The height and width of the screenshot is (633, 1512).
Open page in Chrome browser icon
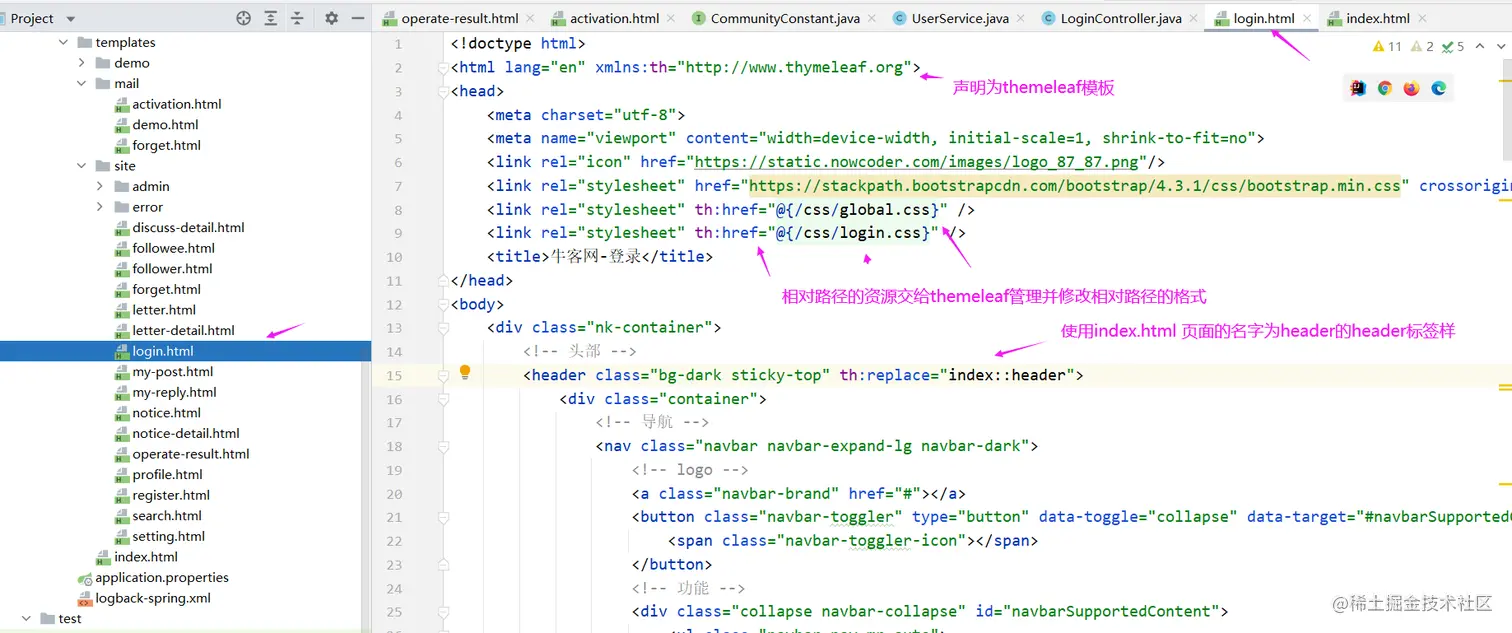tap(1385, 88)
